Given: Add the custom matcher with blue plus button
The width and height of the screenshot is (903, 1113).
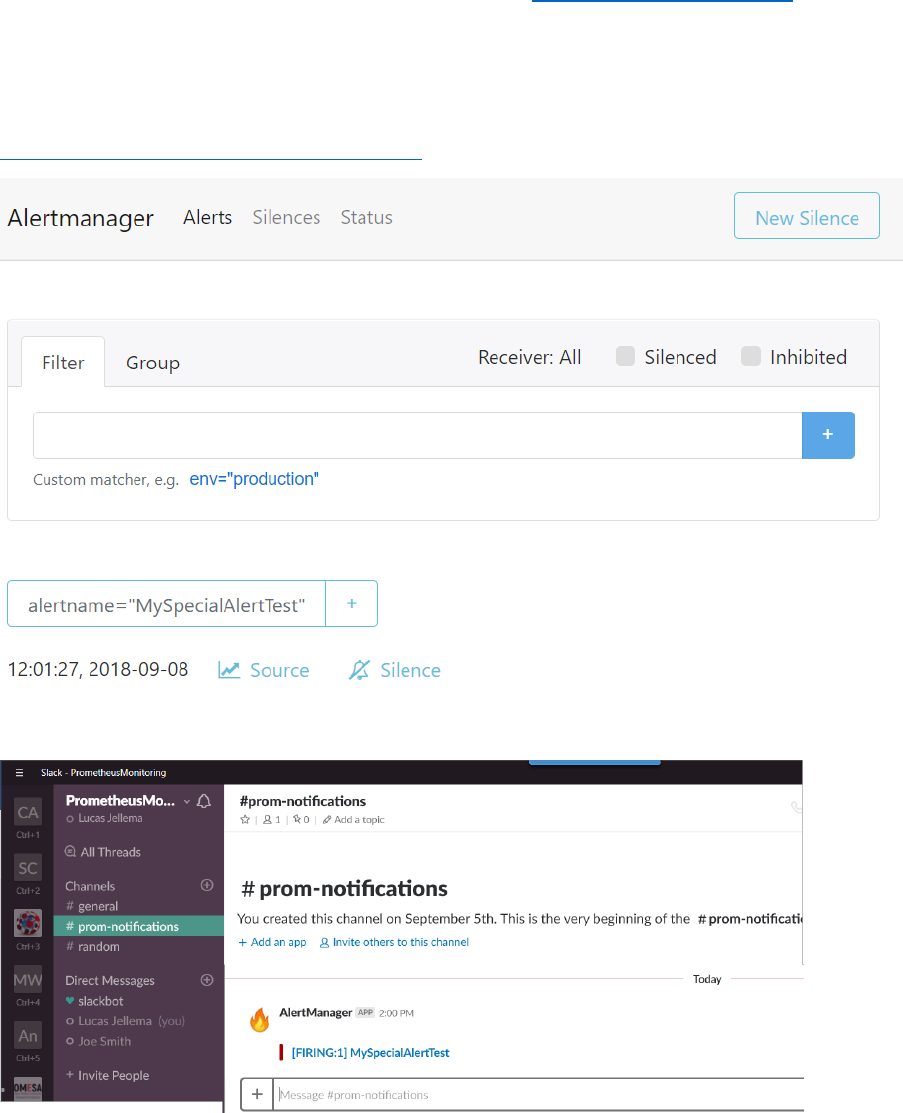Looking at the screenshot, I should coord(828,435).
